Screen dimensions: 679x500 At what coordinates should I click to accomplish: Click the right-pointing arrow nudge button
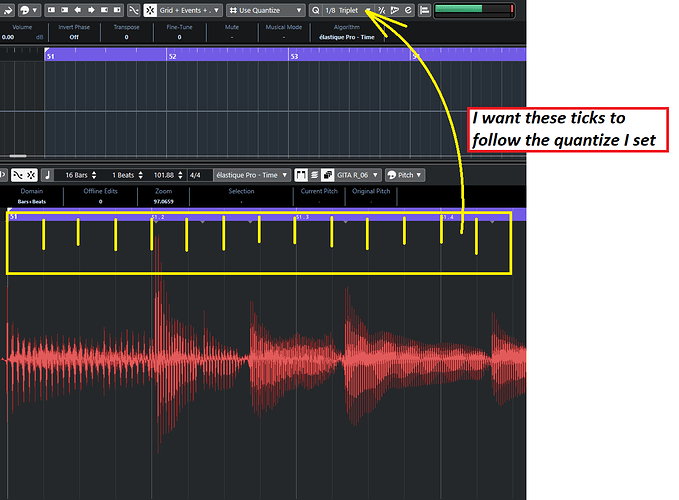(91, 10)
